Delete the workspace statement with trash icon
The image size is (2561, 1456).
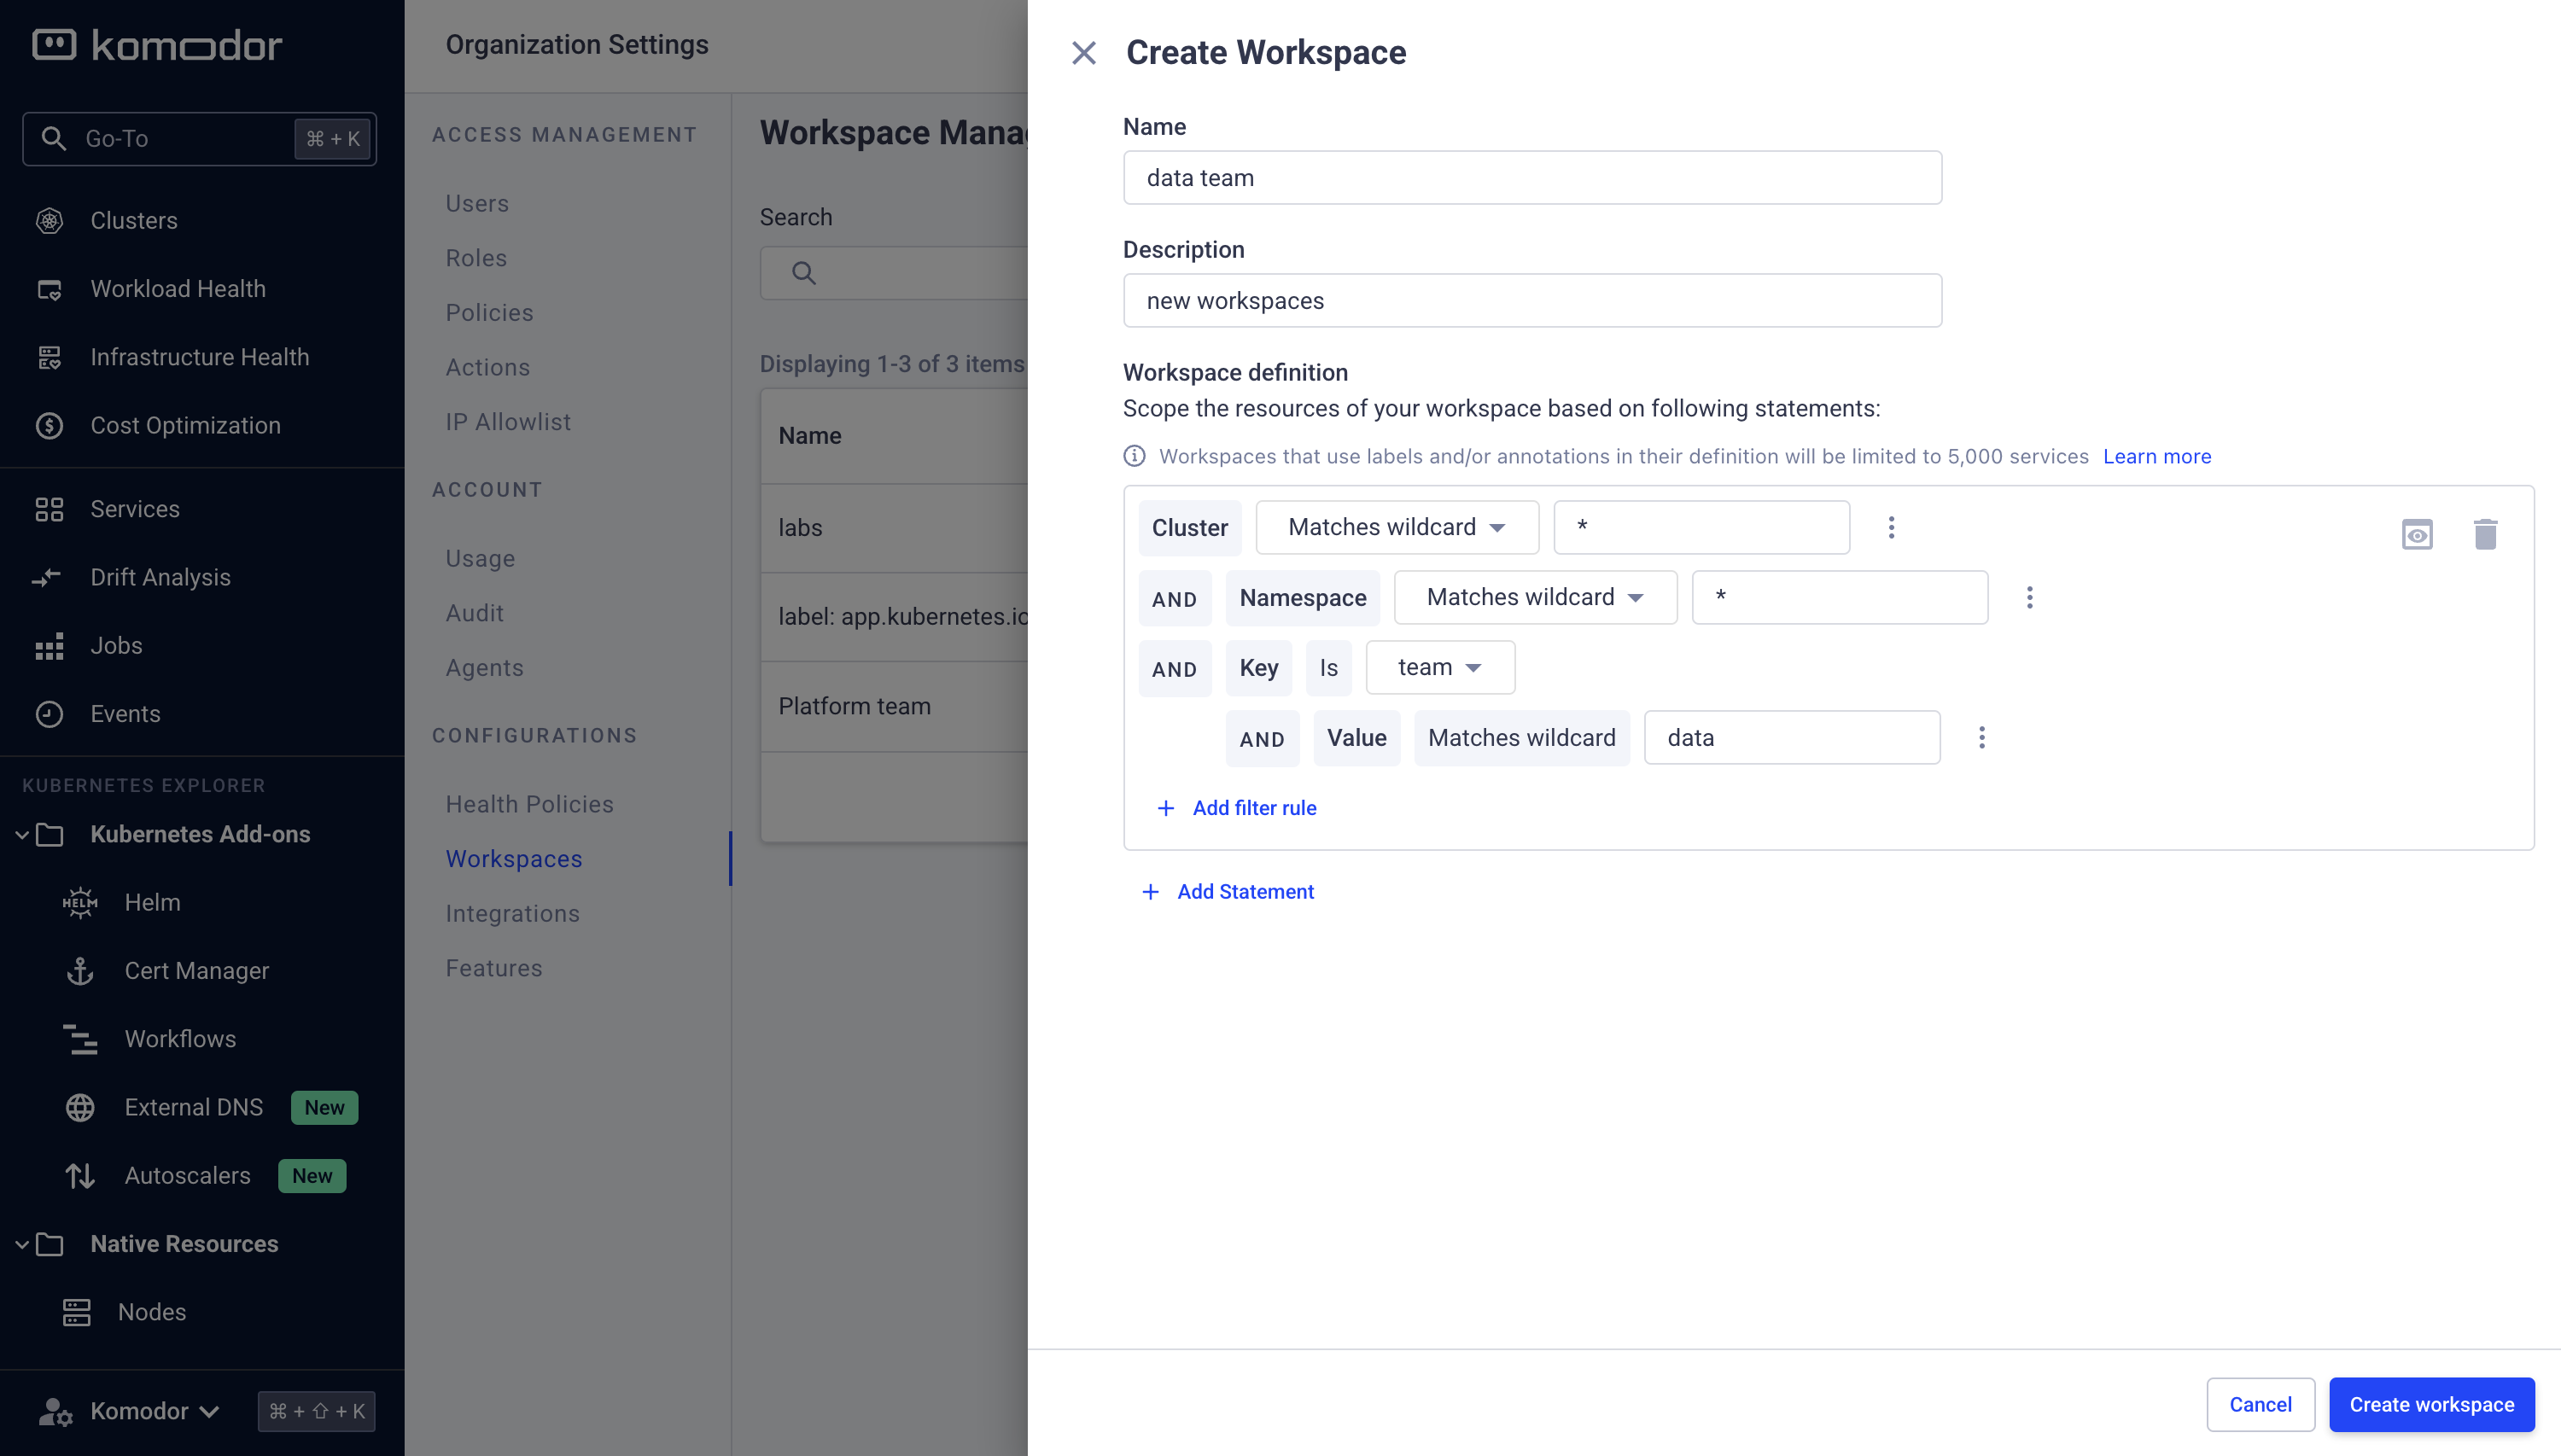tap(2485, 534)
